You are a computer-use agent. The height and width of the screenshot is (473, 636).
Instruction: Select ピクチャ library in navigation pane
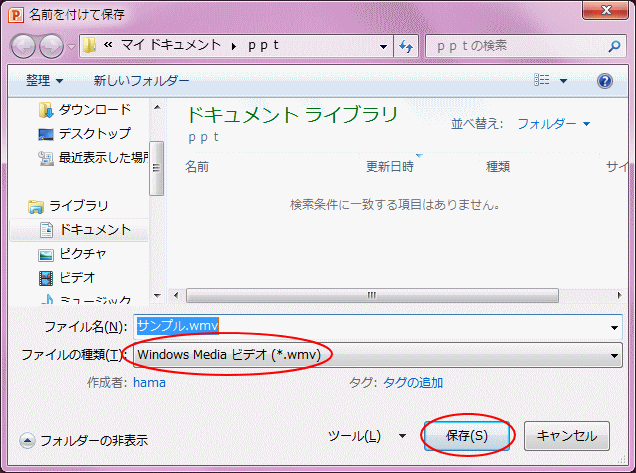point(83,254)
